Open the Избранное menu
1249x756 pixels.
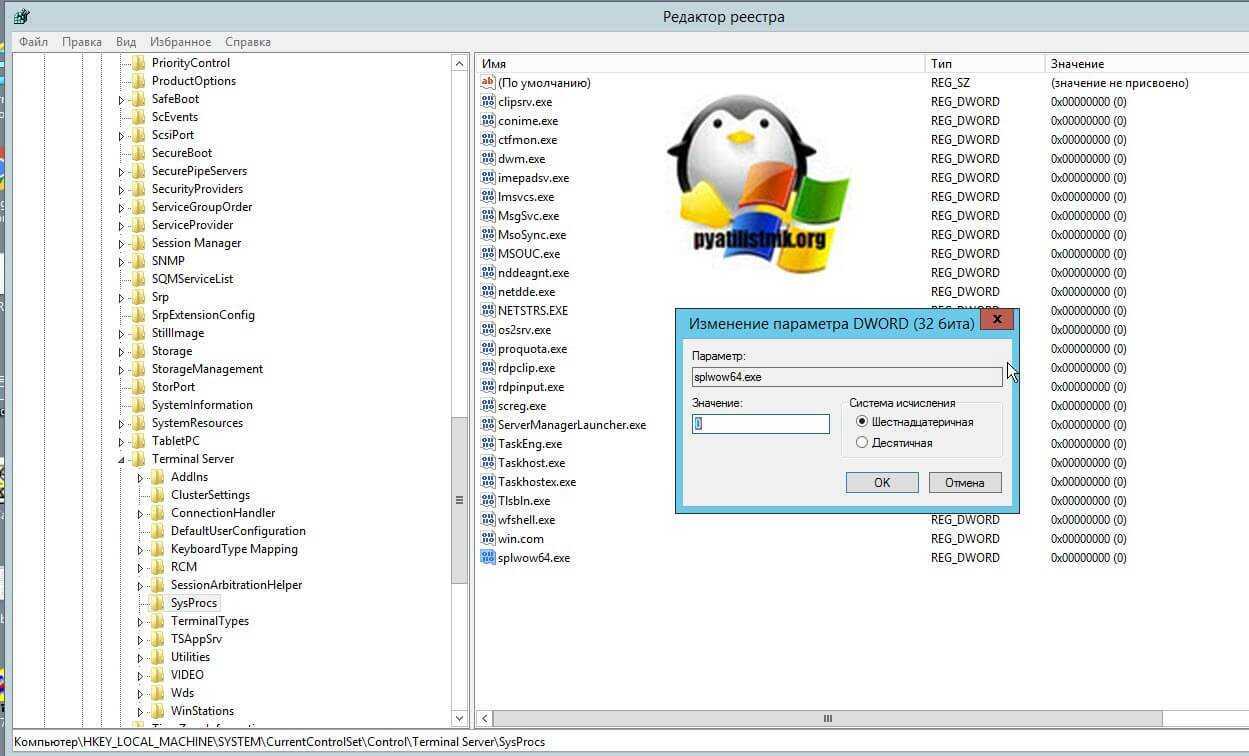180,42
